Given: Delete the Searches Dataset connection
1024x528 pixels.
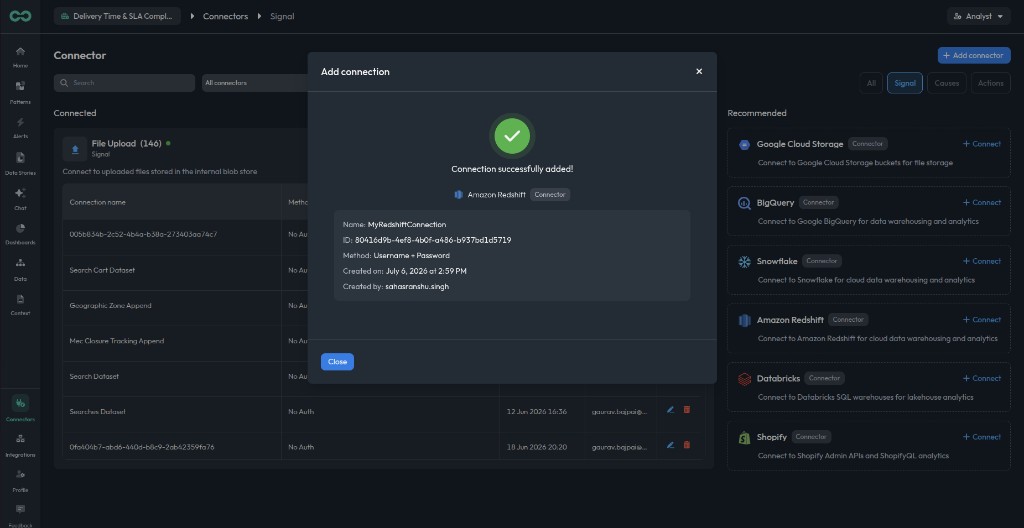Looking at the screenshot, I should 686,410.
